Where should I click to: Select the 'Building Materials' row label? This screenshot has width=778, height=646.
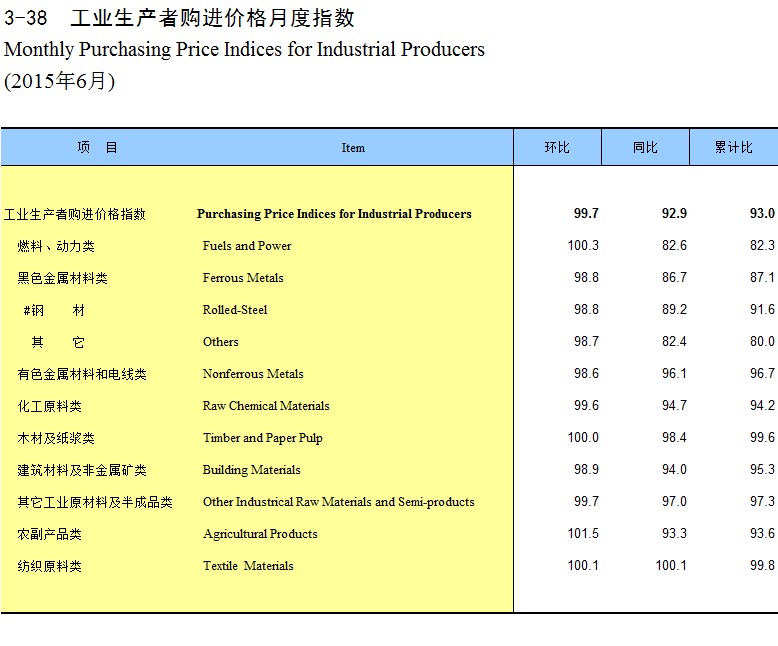[252, 470]
